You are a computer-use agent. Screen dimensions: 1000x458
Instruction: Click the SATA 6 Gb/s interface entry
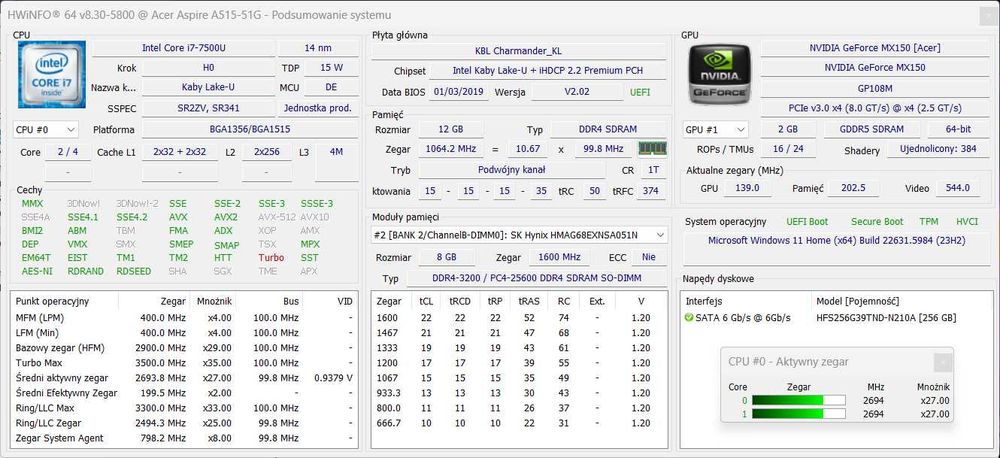click(x=742, y=318)
